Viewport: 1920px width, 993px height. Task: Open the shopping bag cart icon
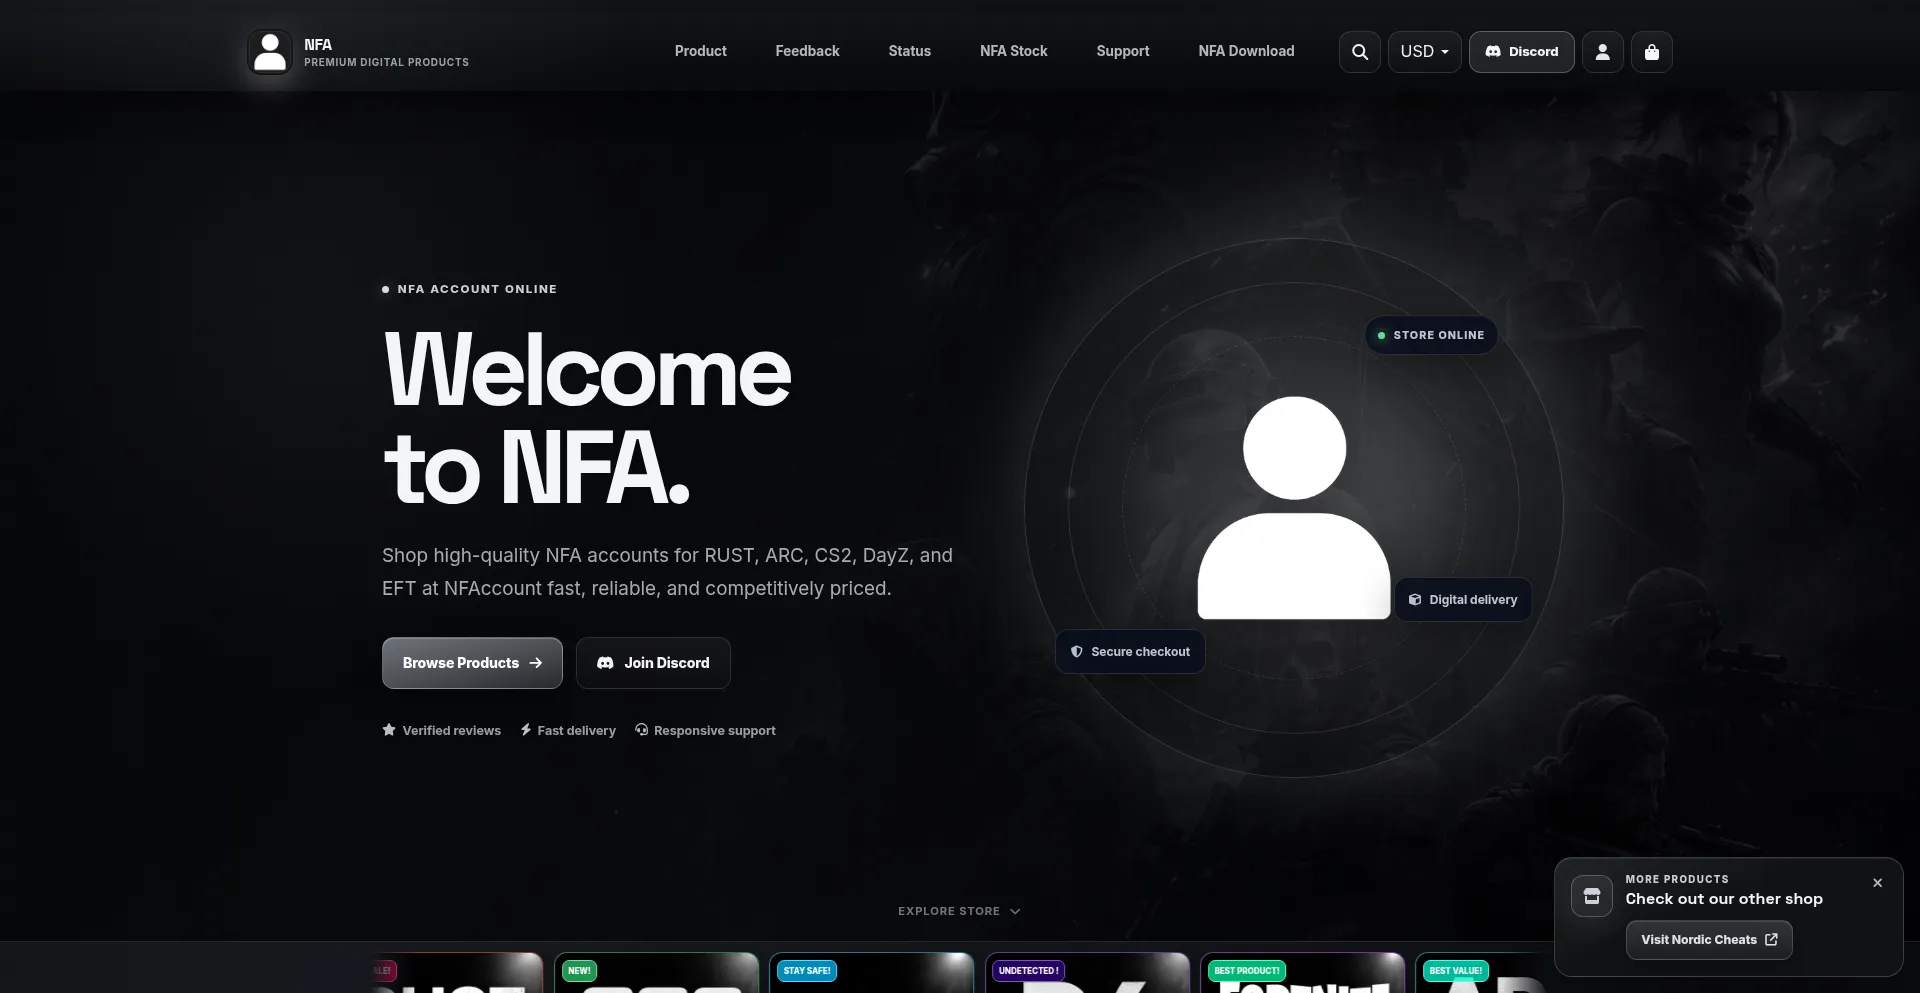pyautogui.click(x=1652, y=52)
